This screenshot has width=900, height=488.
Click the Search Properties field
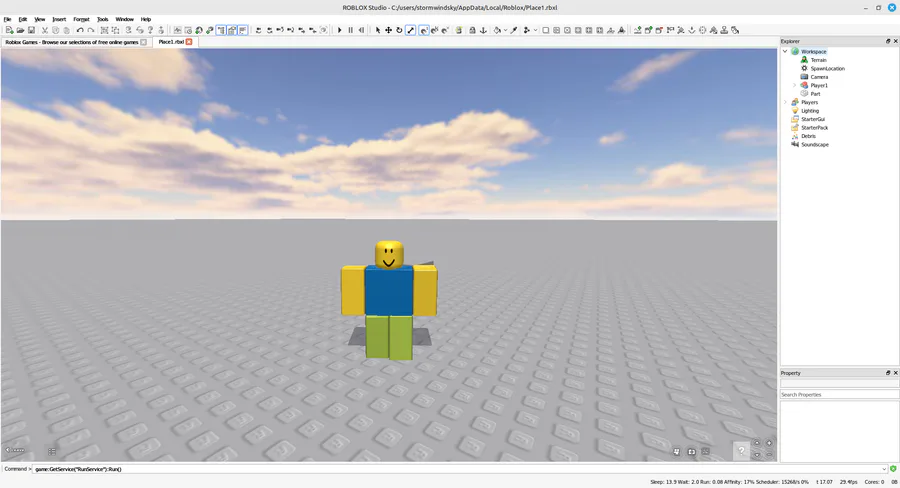839,394
